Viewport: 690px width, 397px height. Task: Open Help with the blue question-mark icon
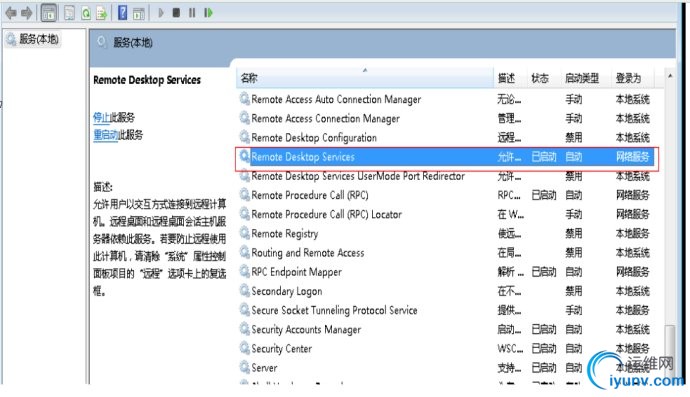coord(123,13)
